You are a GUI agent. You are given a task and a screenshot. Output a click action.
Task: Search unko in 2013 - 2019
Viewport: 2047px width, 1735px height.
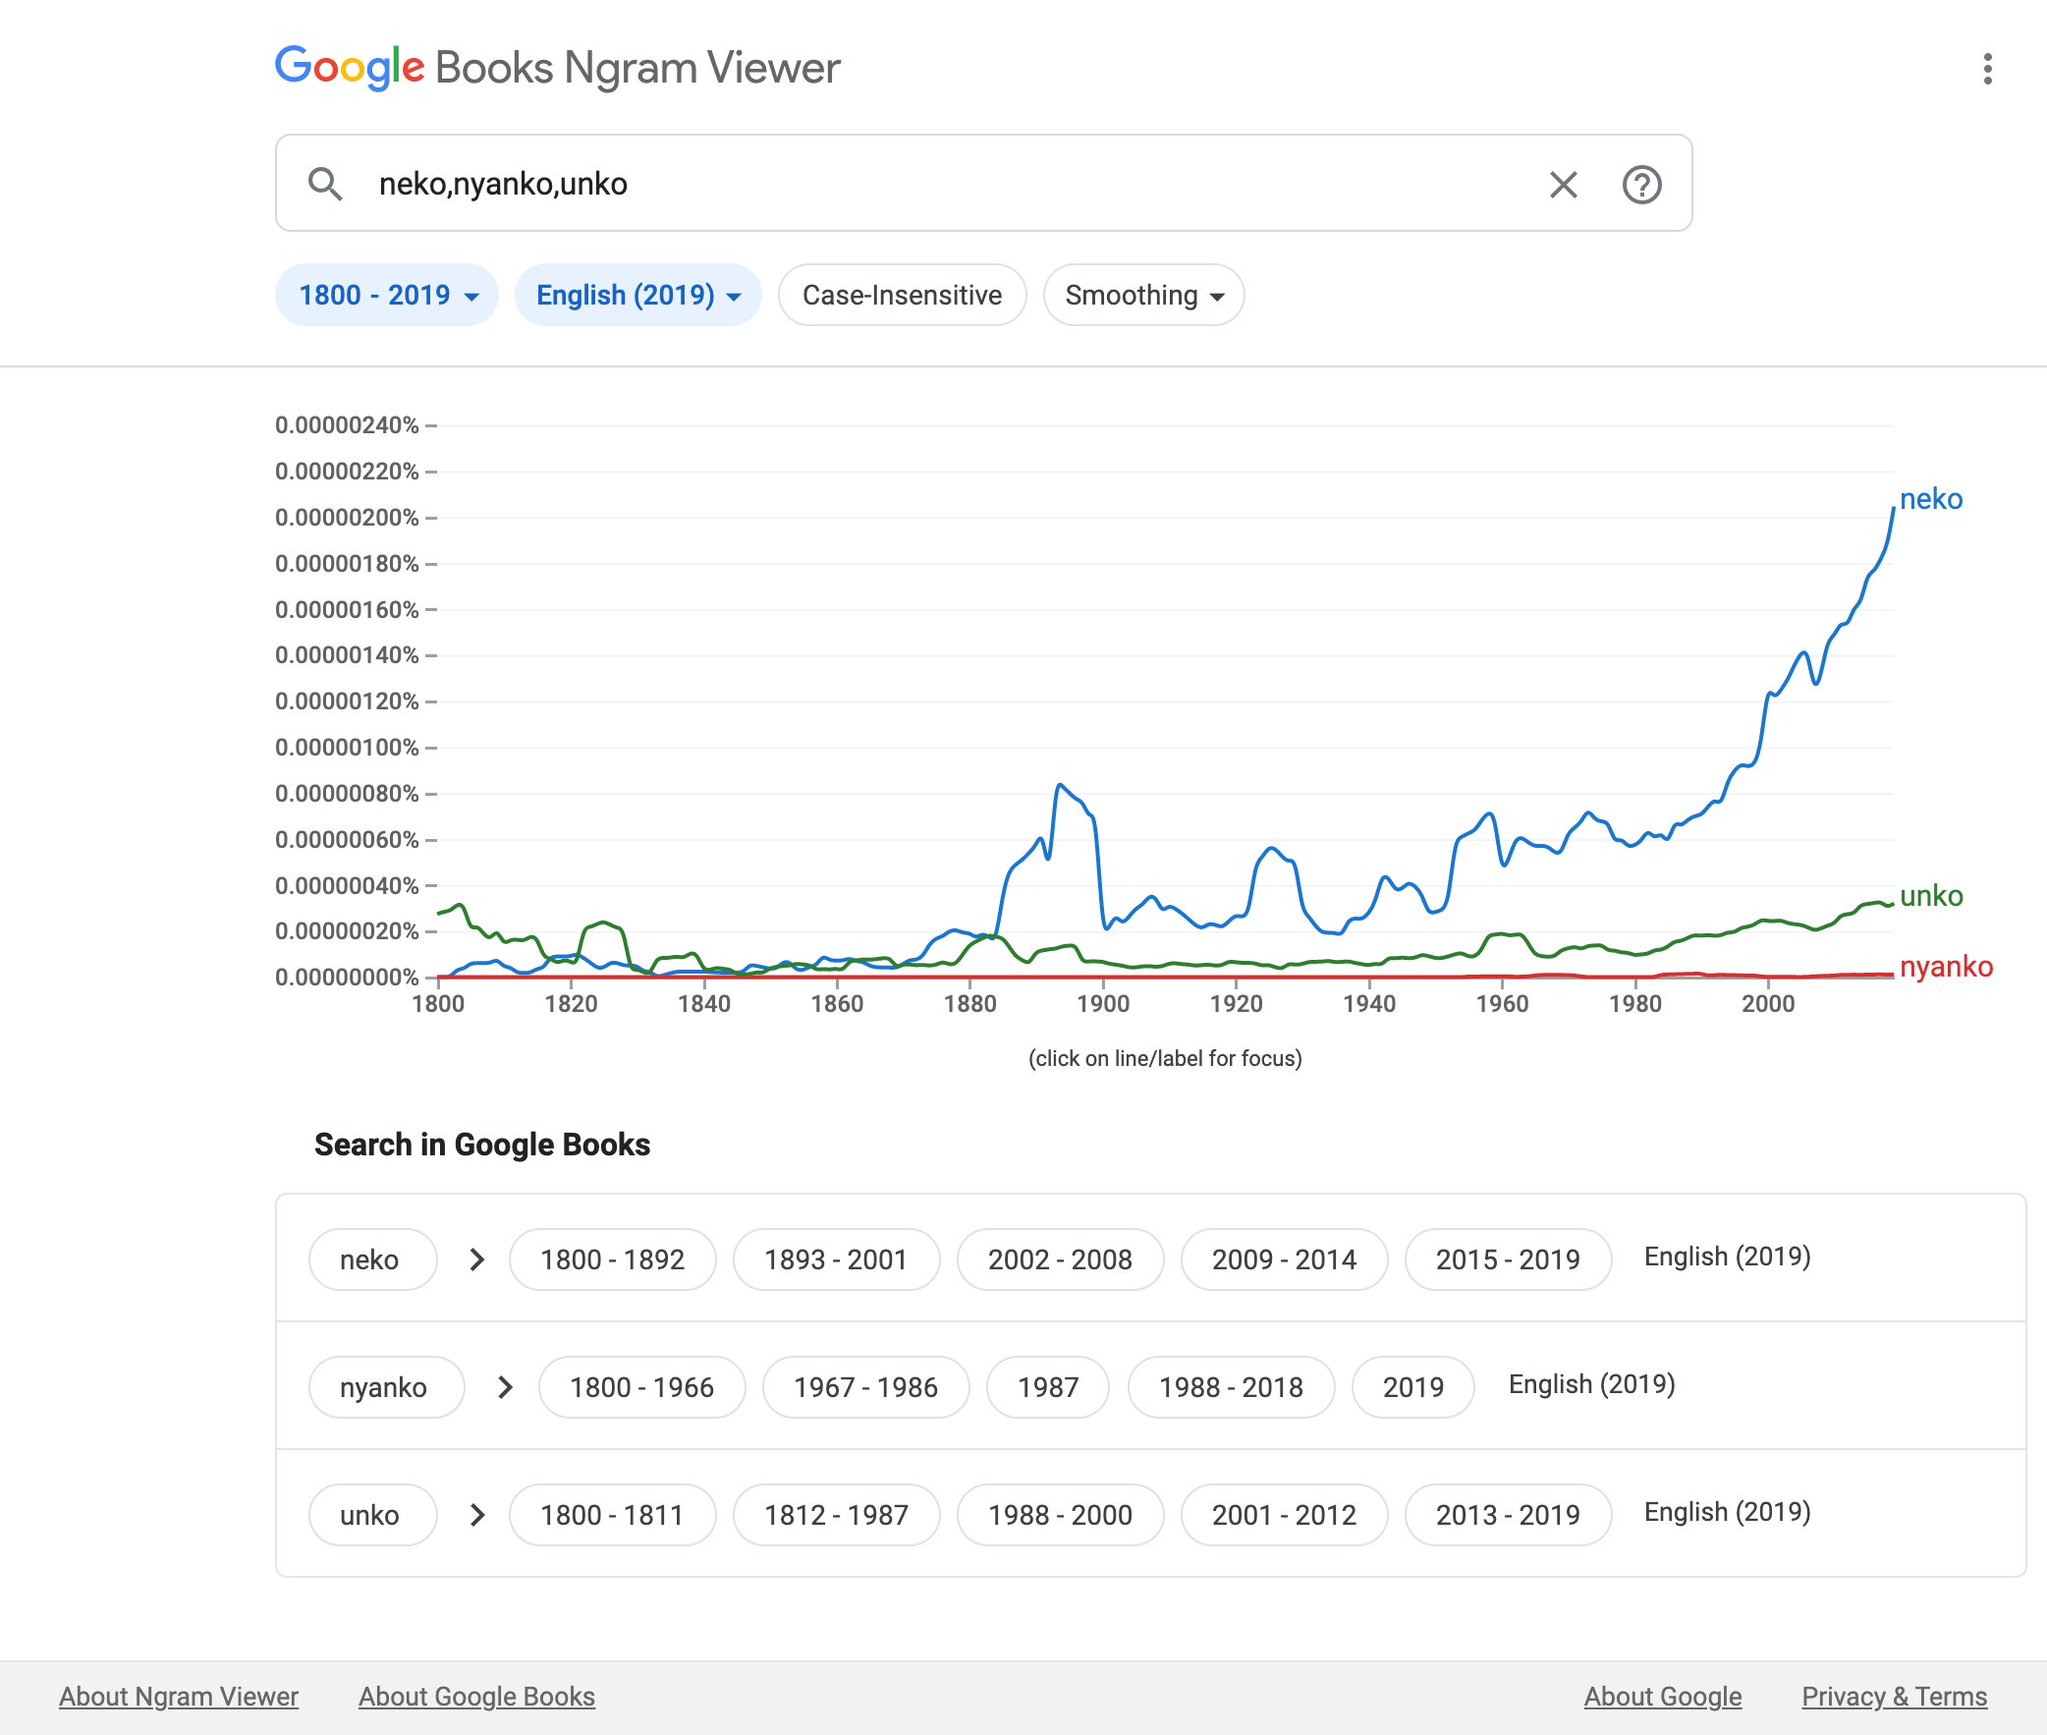pos(1508,1515)
